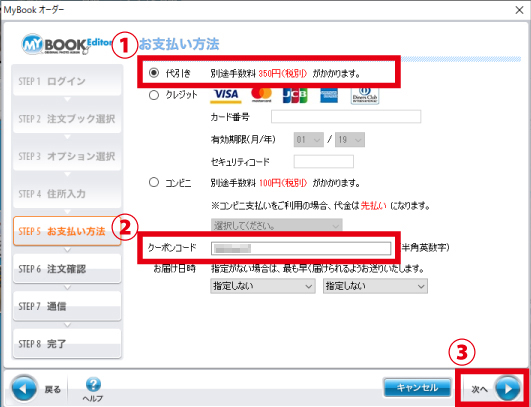Screen dimensions: 531x407
Task: Select the コンビニ payment radio button
Action: click(154, 183)
